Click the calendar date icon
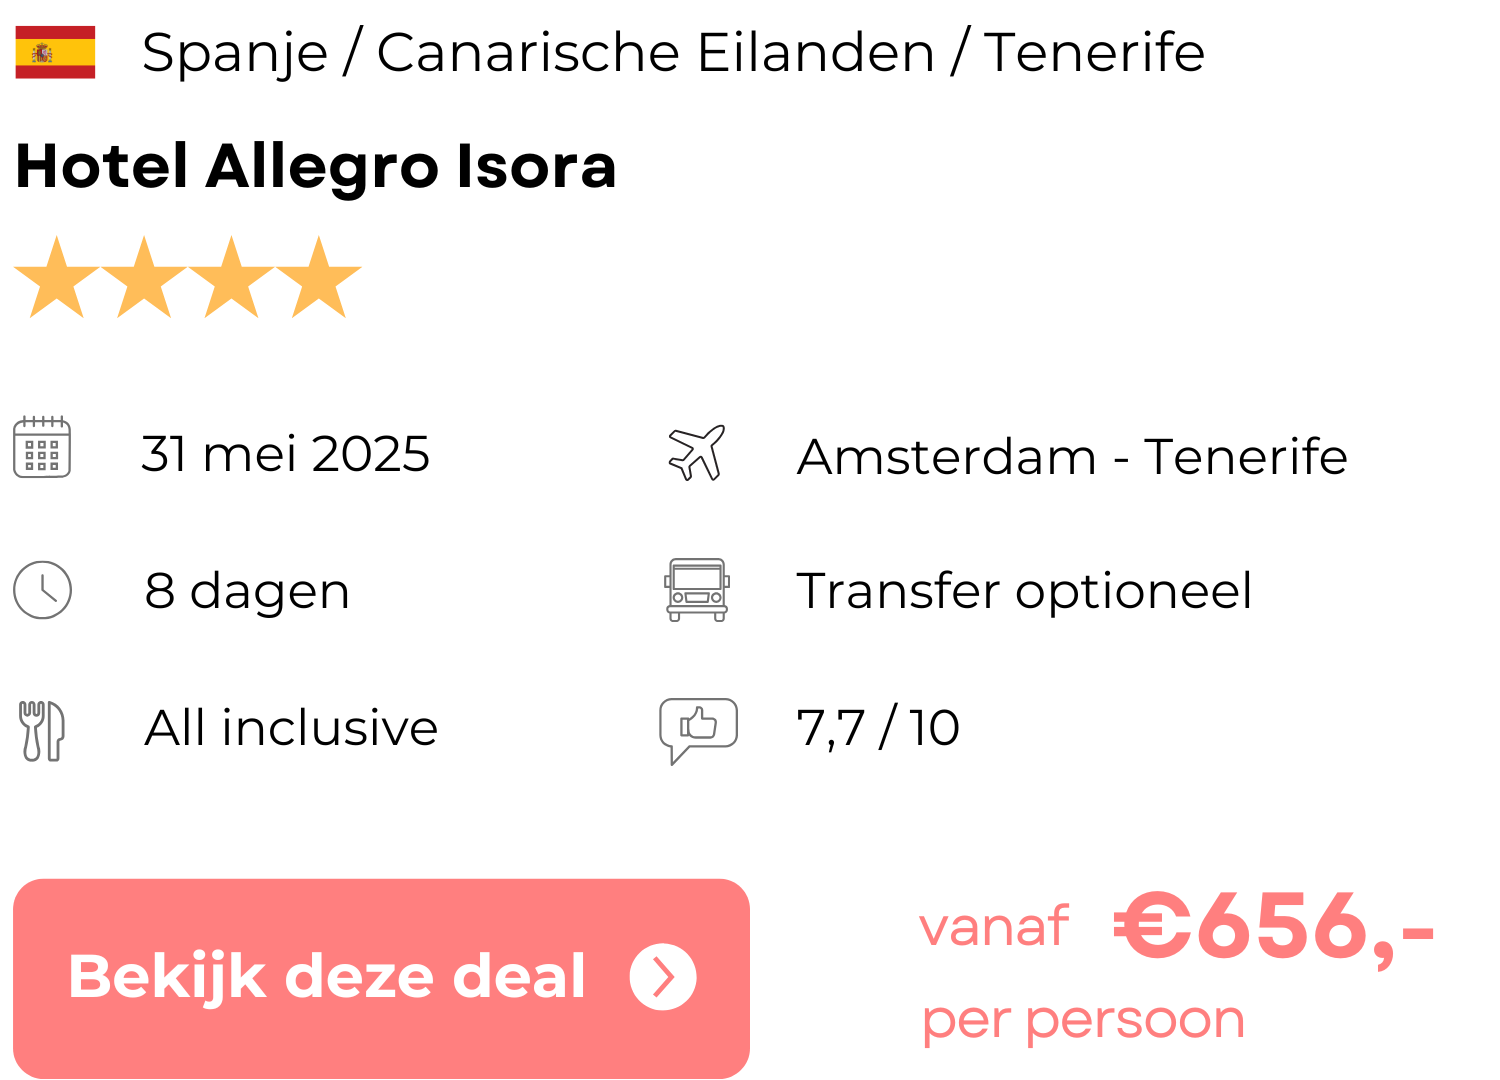This screenshot has height=1080, width=1500. 42,448
